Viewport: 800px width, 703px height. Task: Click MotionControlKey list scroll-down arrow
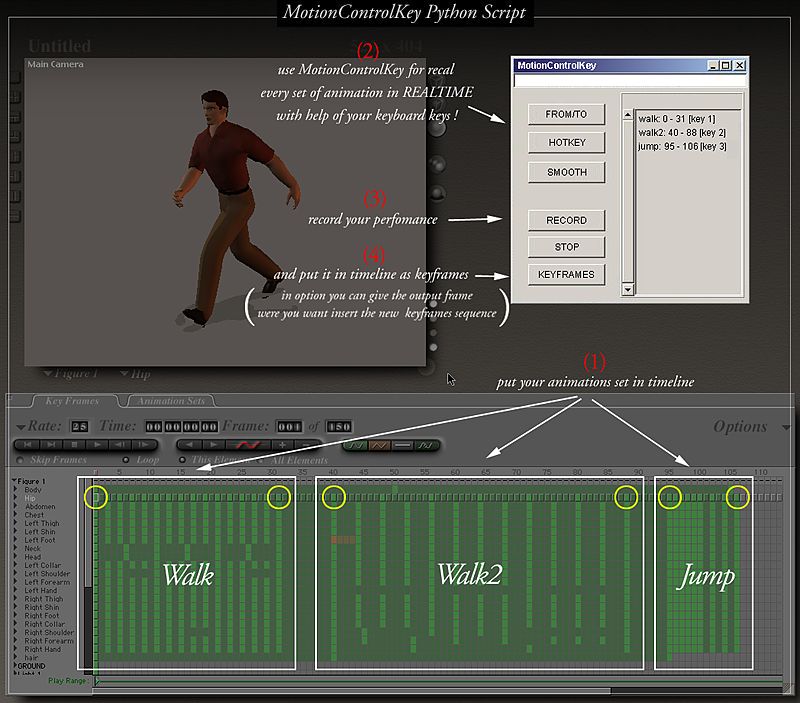coord(628,289)
